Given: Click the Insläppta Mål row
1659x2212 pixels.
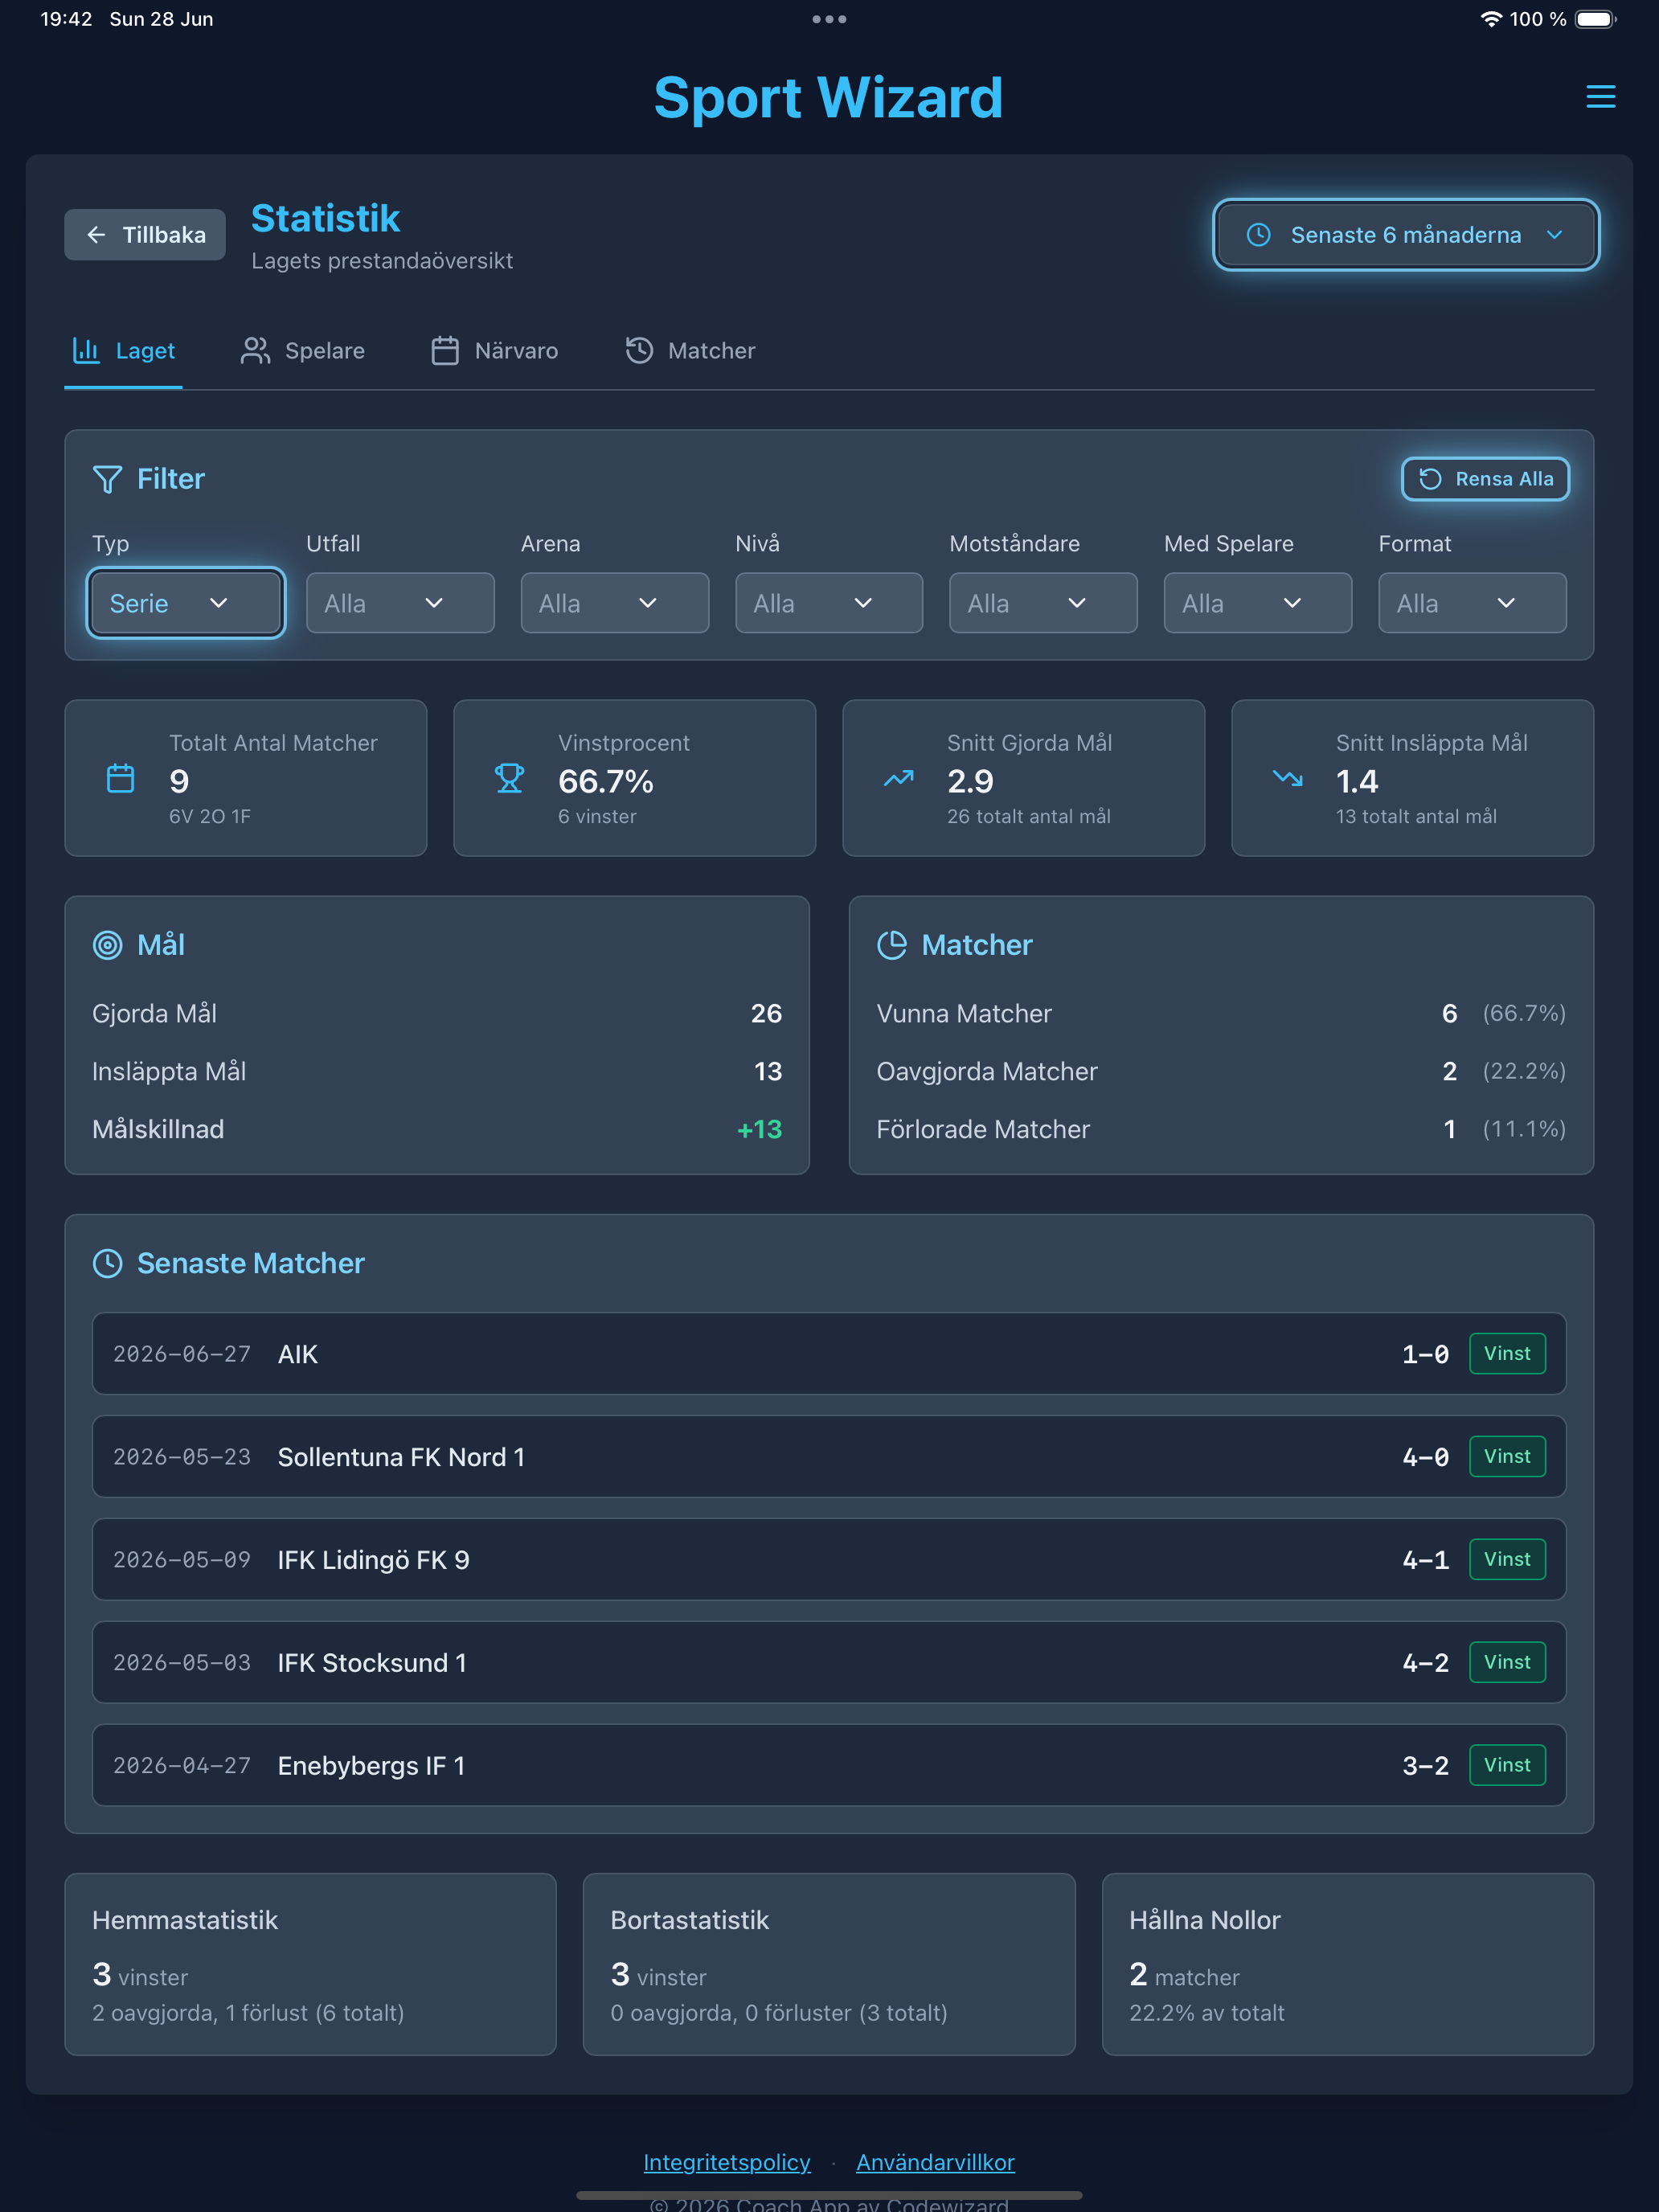Looking at the screenshot, I should point(437,1071).
